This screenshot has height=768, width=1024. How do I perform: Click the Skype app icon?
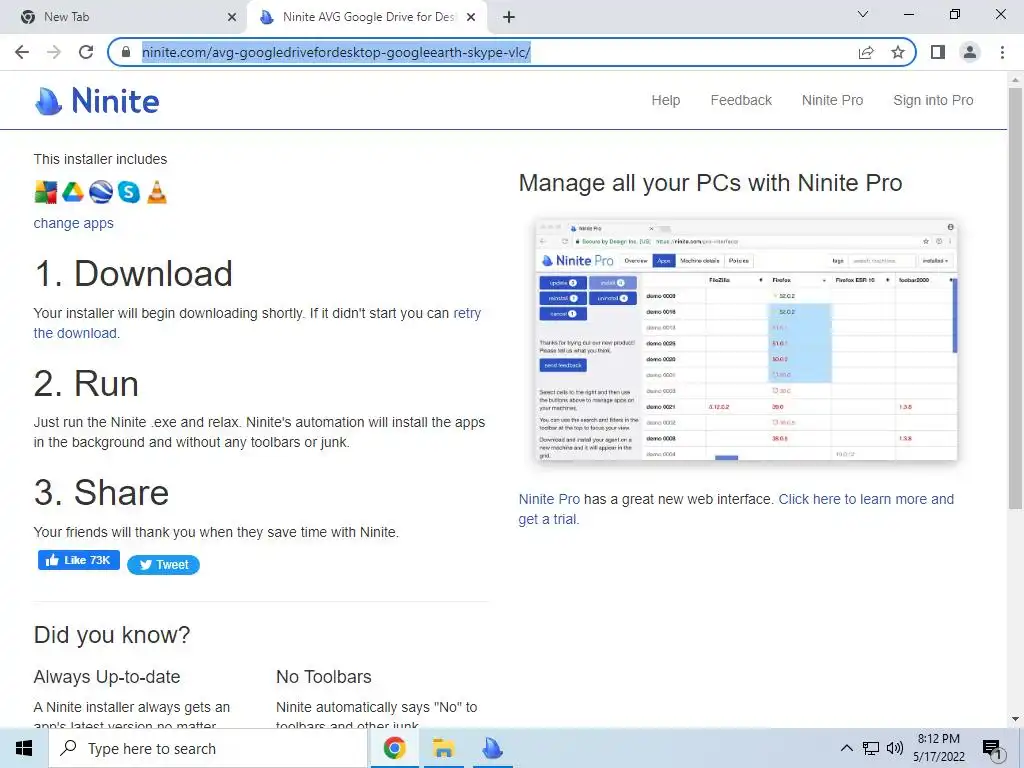tap(129, 192)
